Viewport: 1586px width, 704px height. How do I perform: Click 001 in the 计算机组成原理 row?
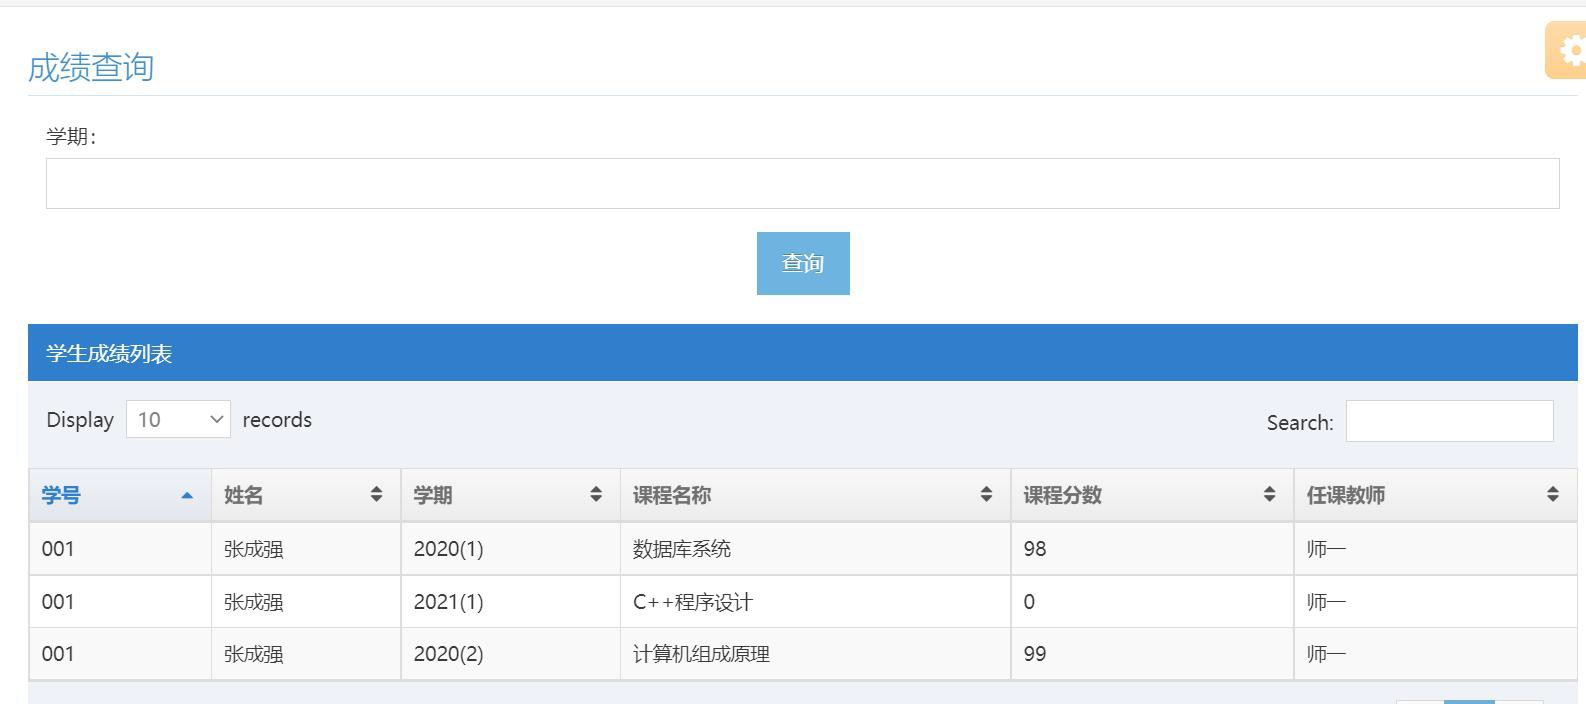point(58,654)
